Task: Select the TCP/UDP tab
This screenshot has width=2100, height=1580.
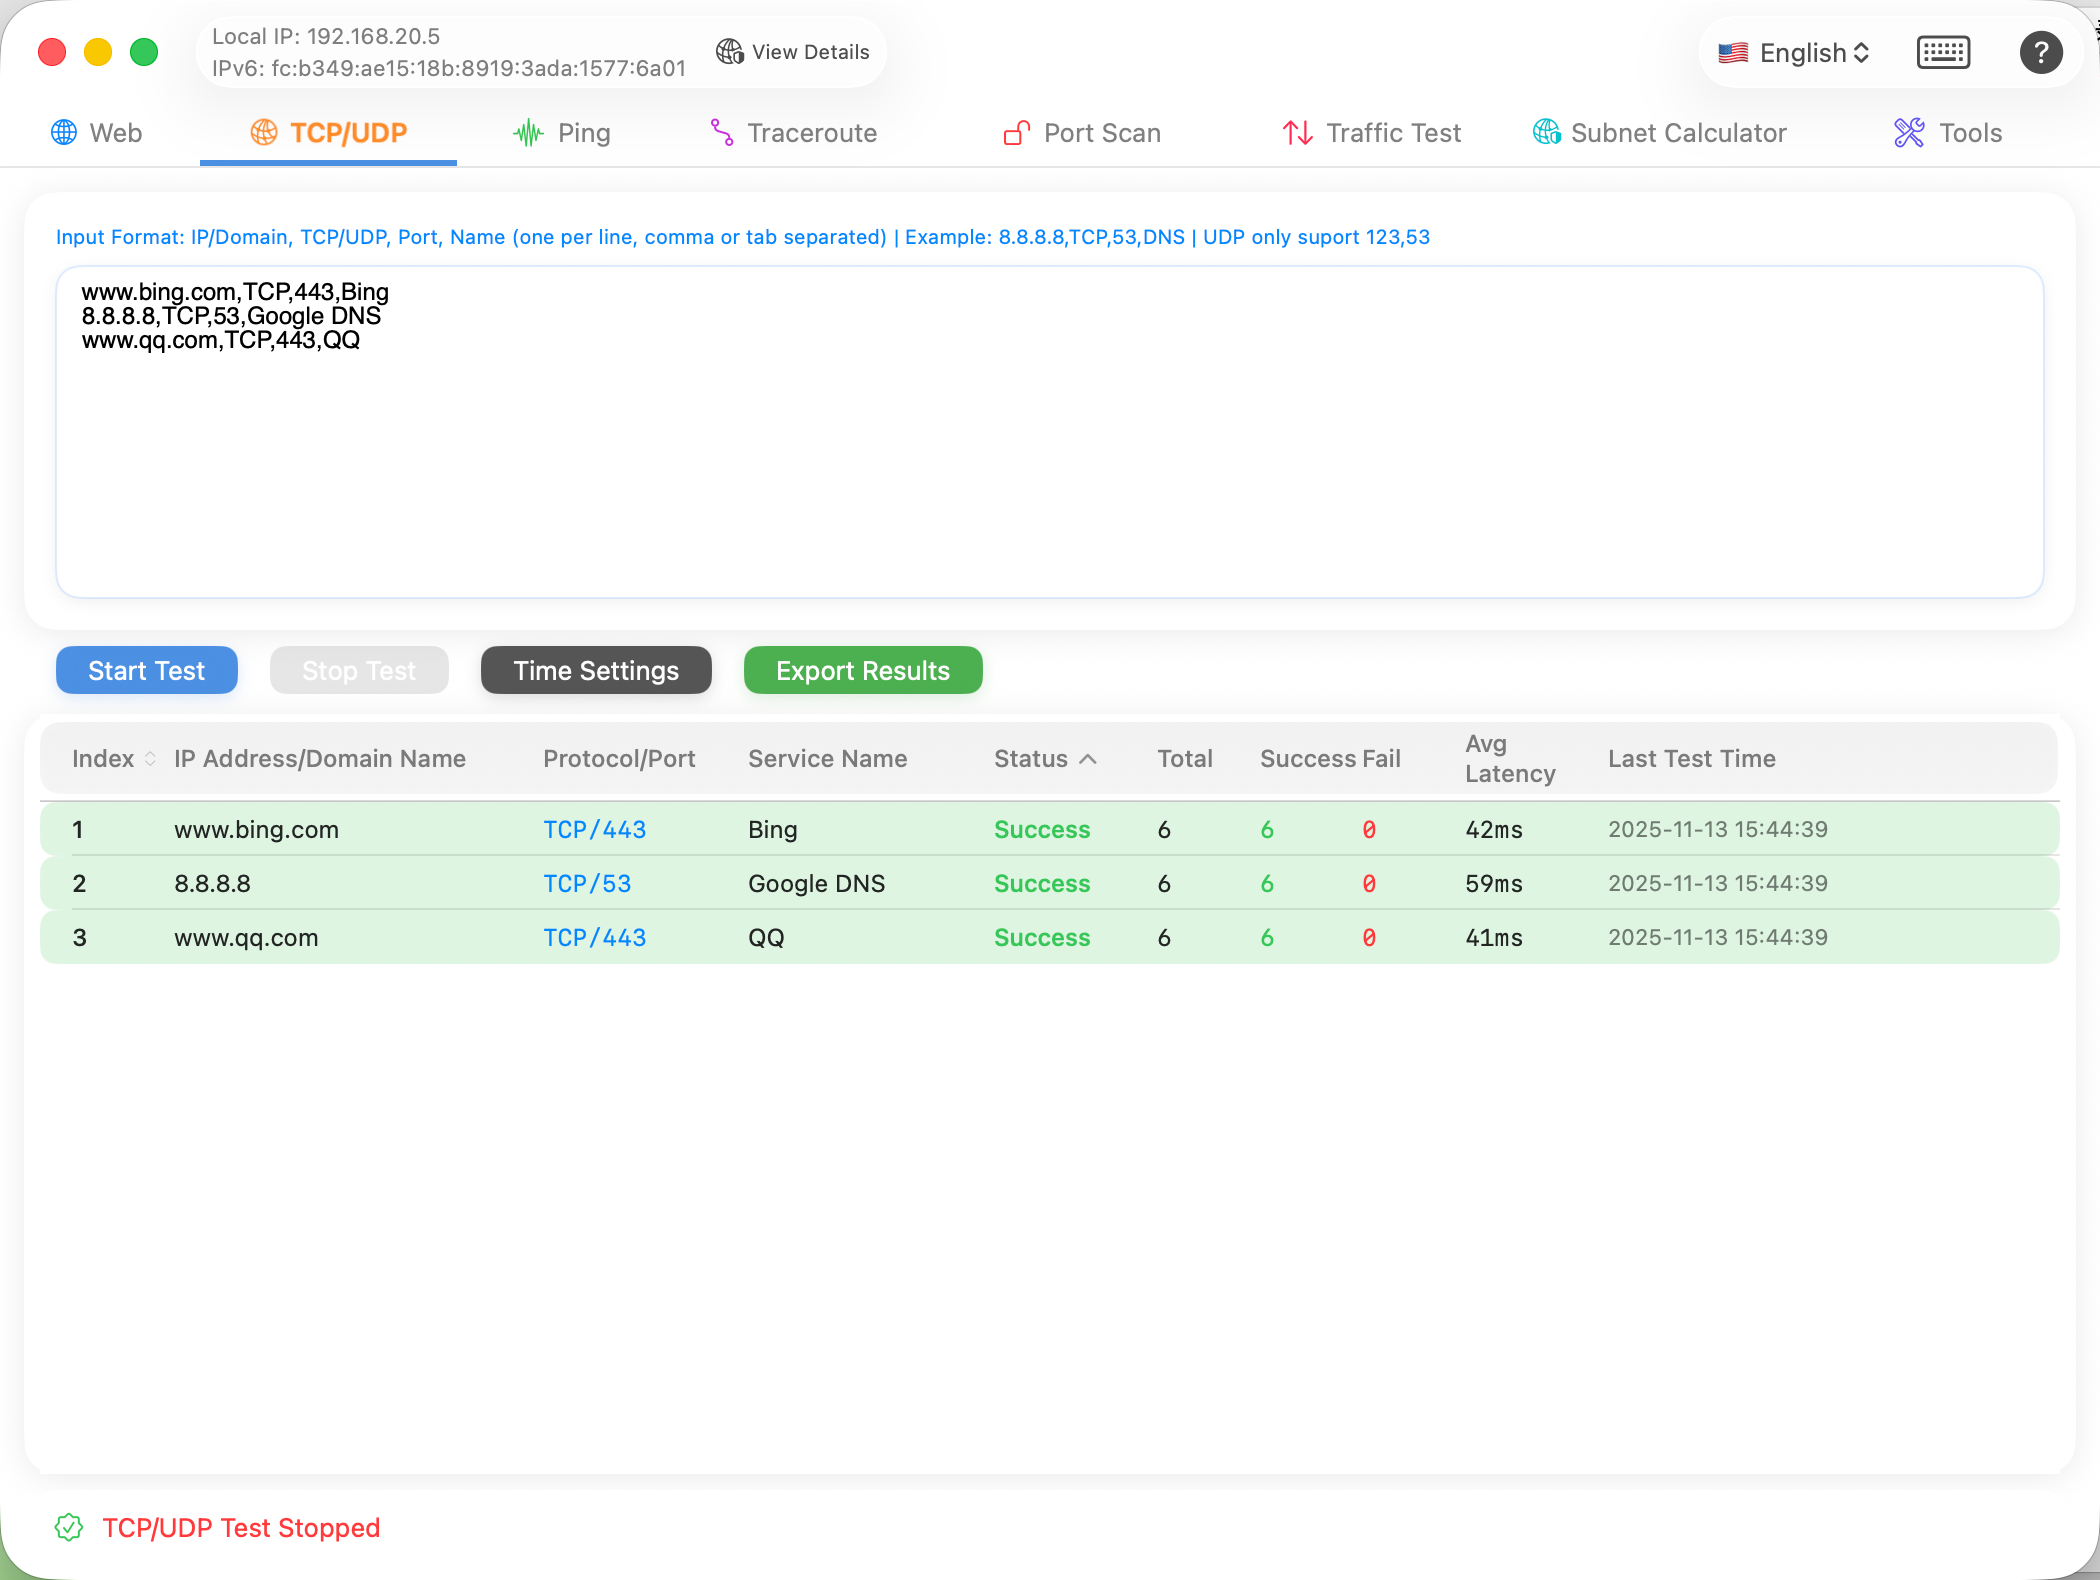Action: click(x=328, y=132)
